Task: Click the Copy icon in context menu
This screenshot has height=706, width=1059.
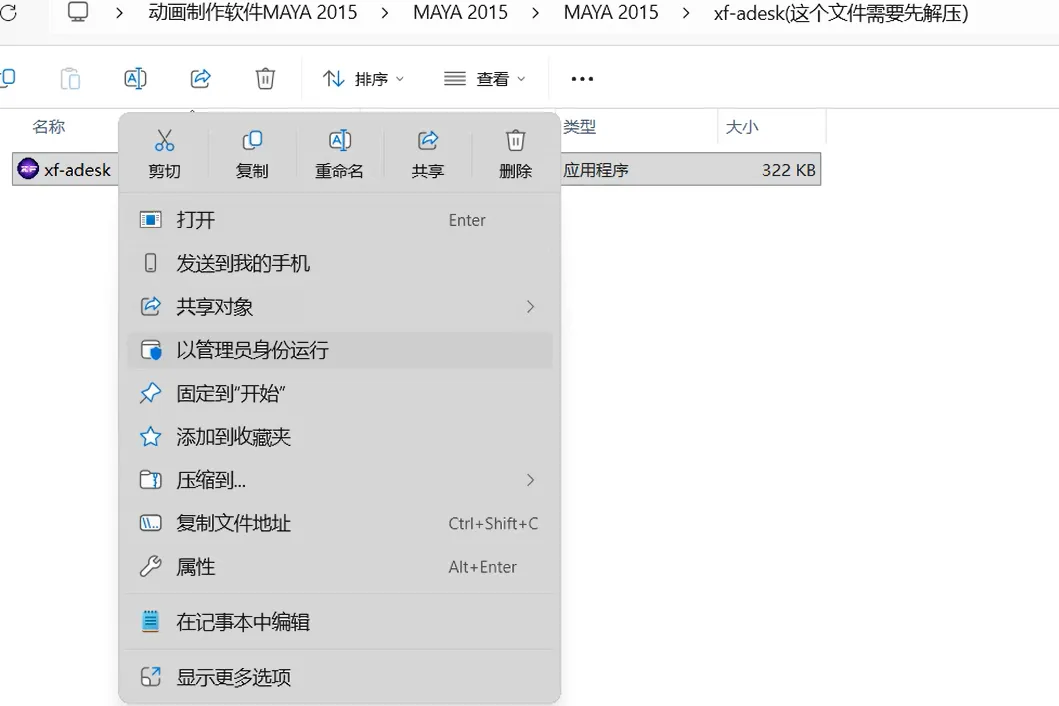Action: 252,141
